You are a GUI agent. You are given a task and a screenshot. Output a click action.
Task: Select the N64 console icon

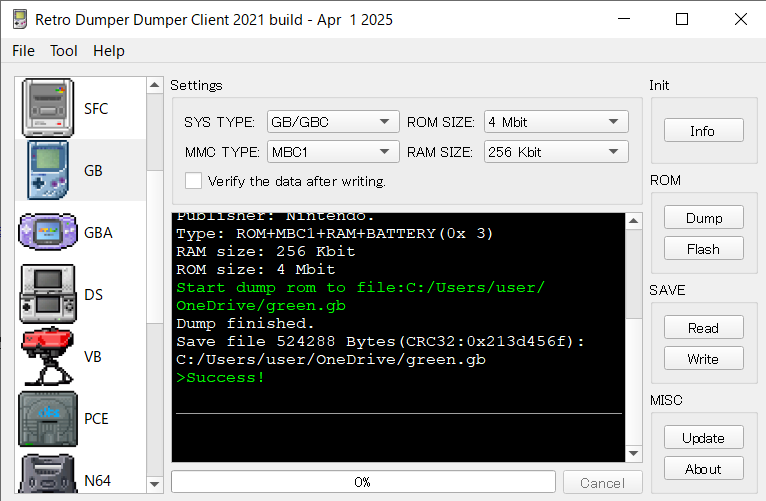(48, 474)
